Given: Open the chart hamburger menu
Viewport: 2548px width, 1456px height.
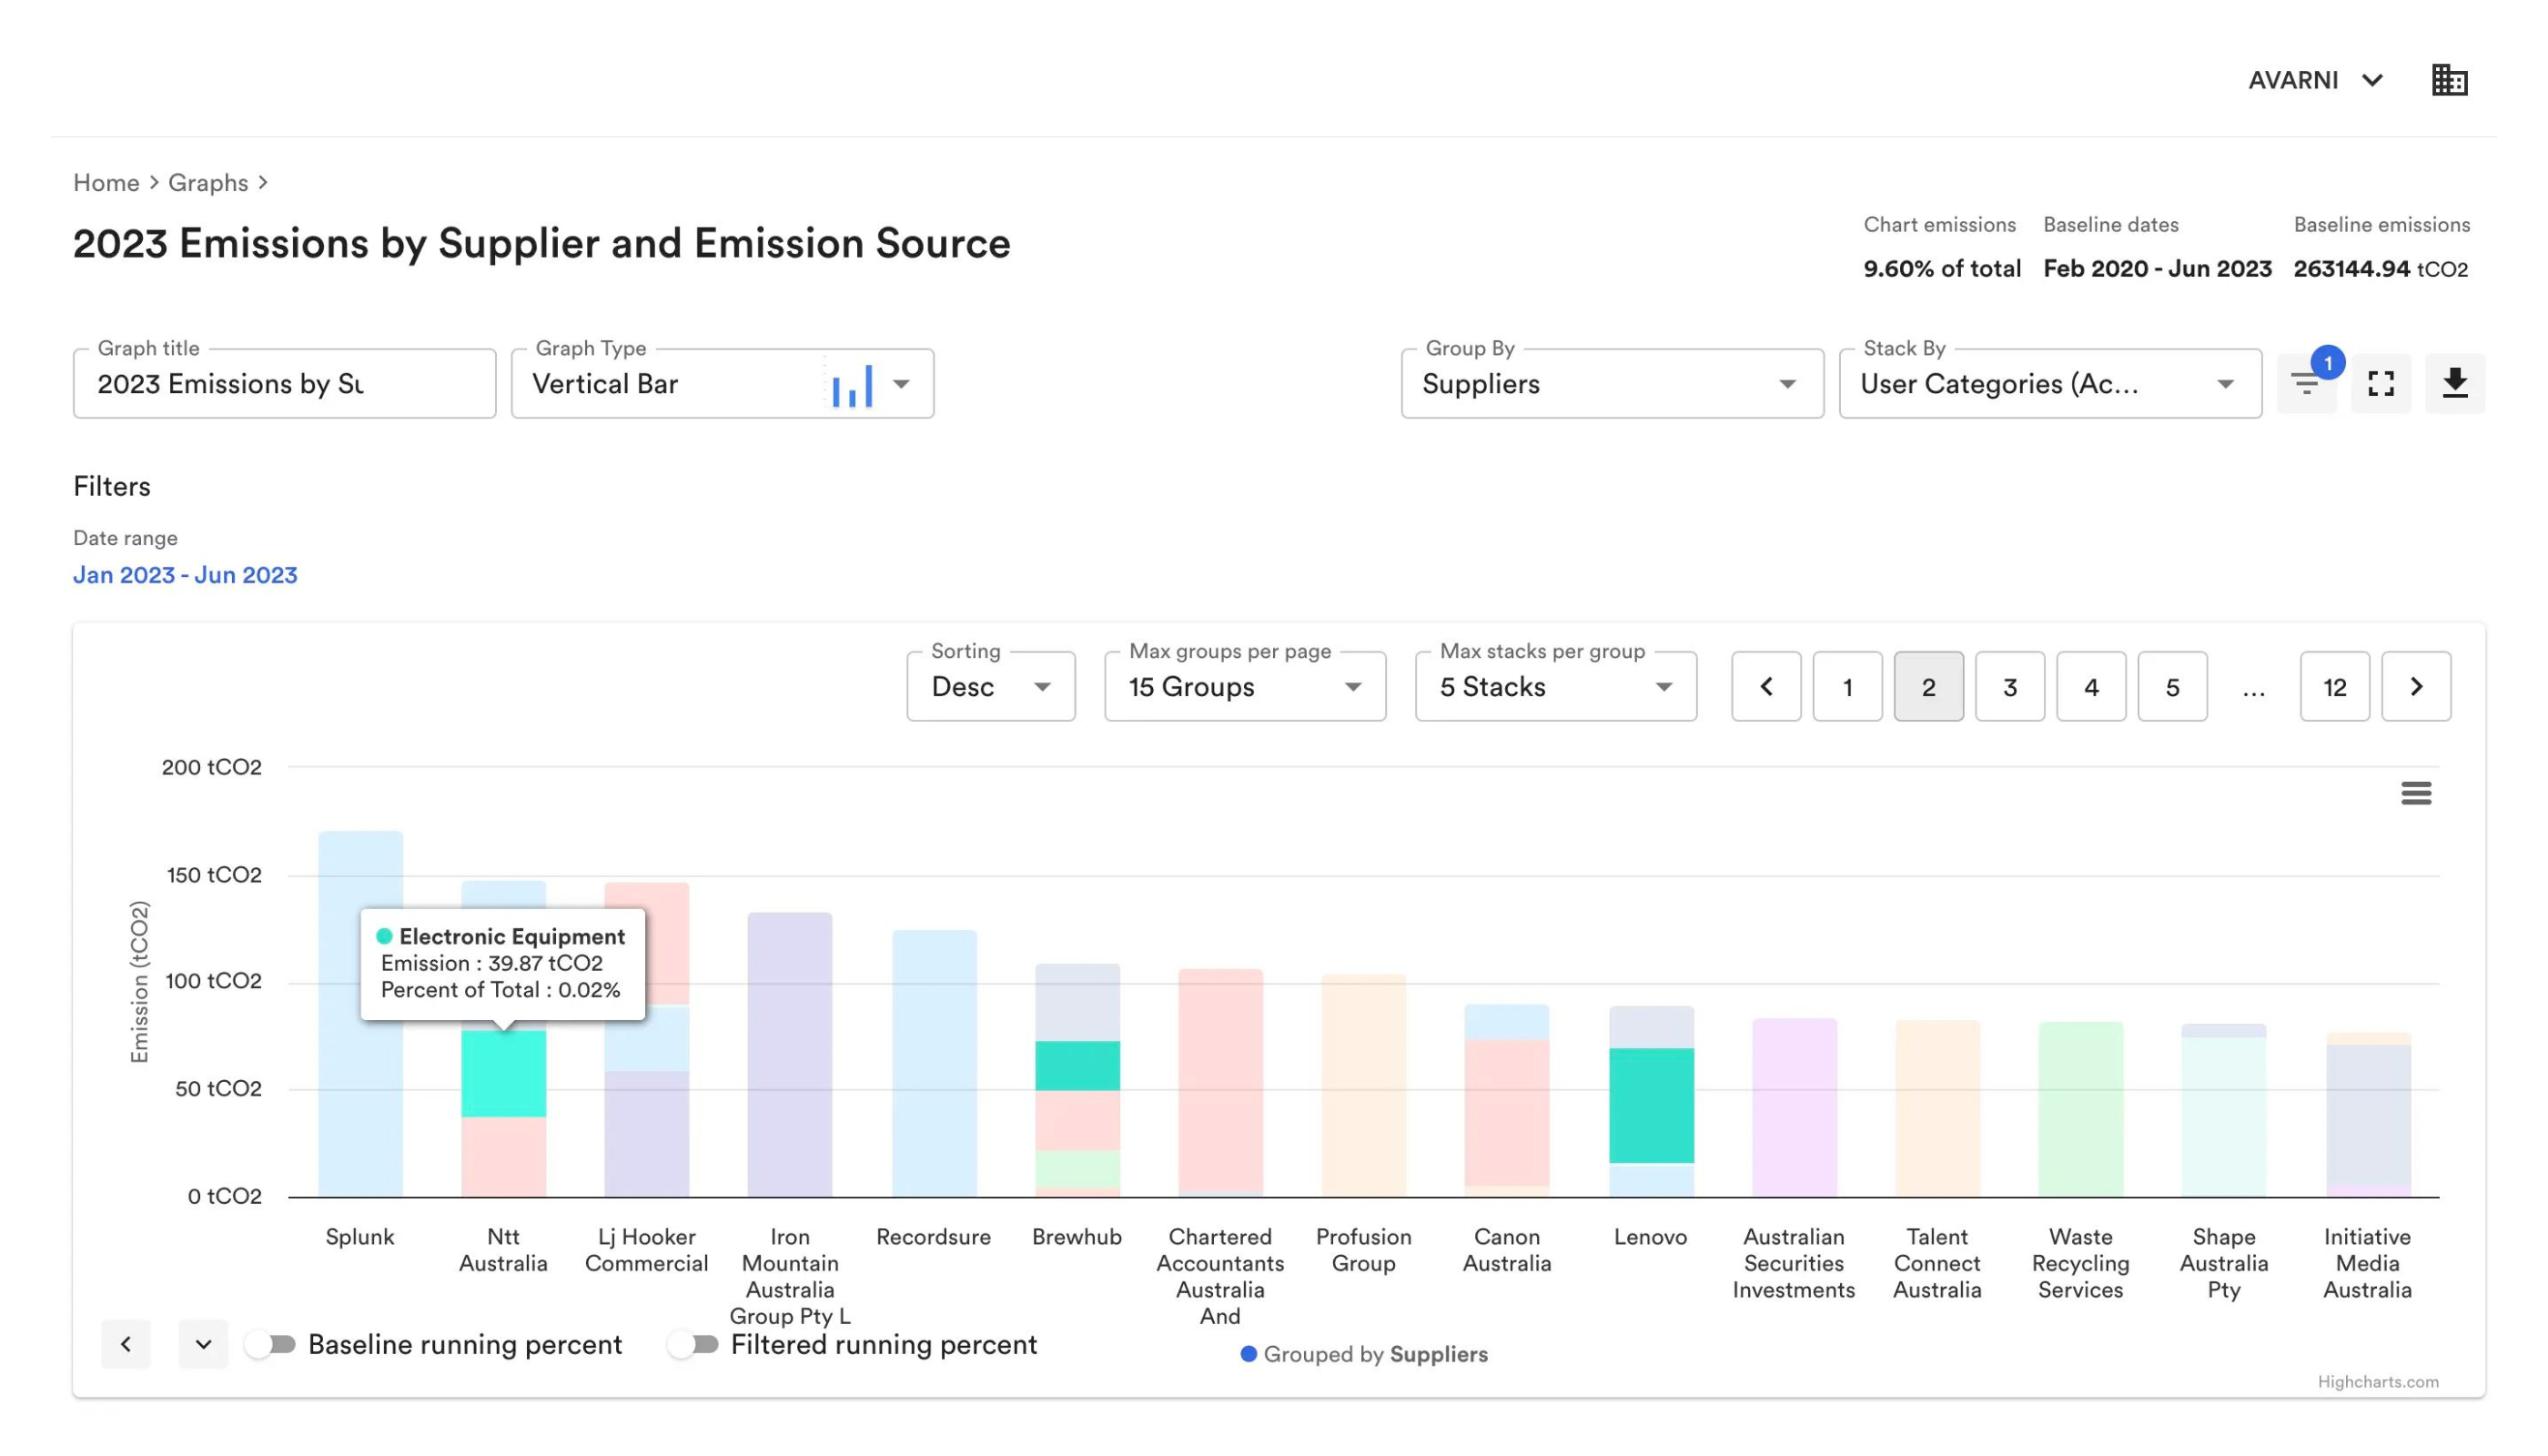Looking at the screenshot, I should pyautogui.click(x=2415, y=793).
